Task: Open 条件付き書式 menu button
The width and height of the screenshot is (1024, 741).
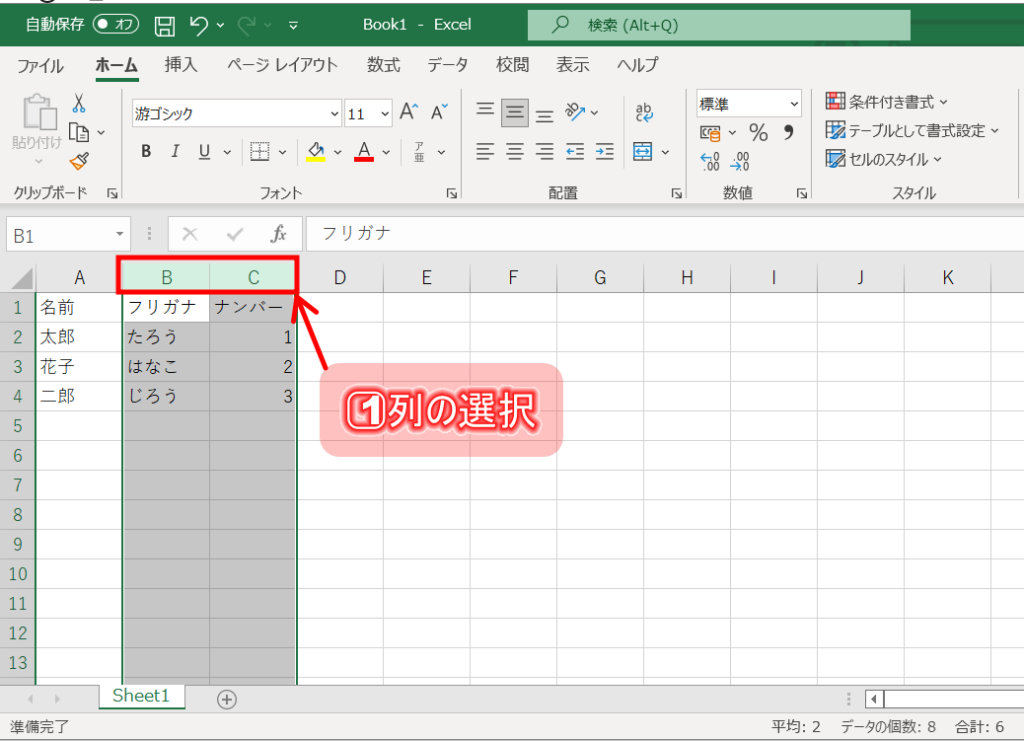Action: pyautogui.click(x=886, y=101)
